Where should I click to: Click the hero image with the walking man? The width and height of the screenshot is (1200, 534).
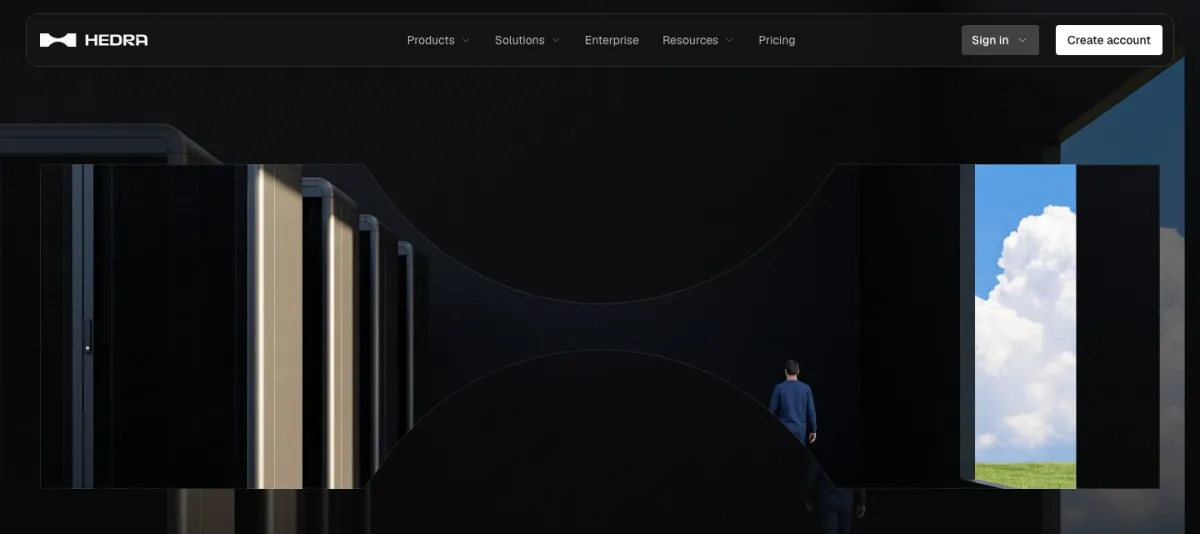[x=600, y=326]
